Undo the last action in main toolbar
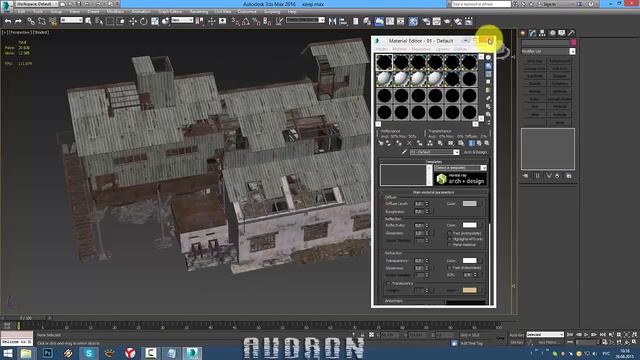This screenshot has height=360, width=640. coord(8,21)
